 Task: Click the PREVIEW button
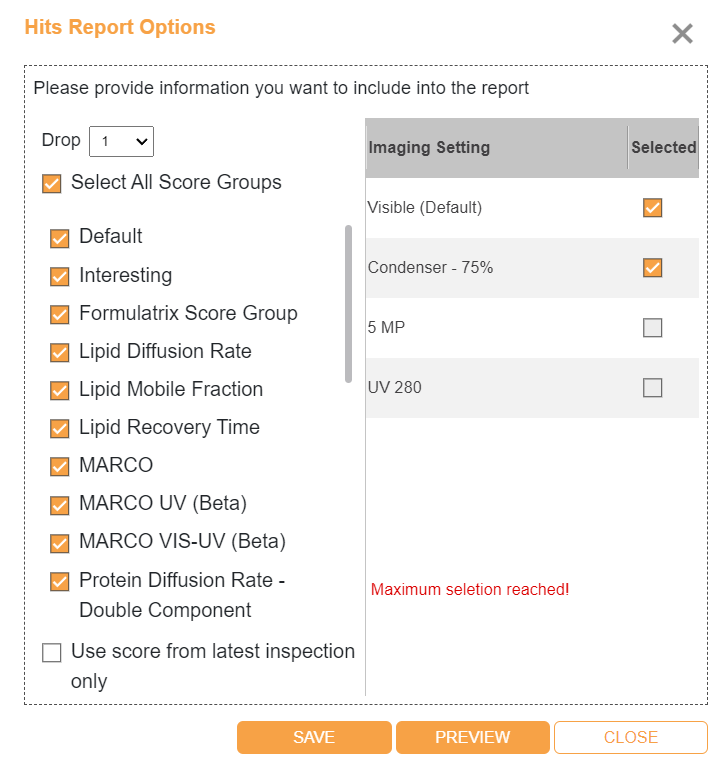tap(473, 737)
